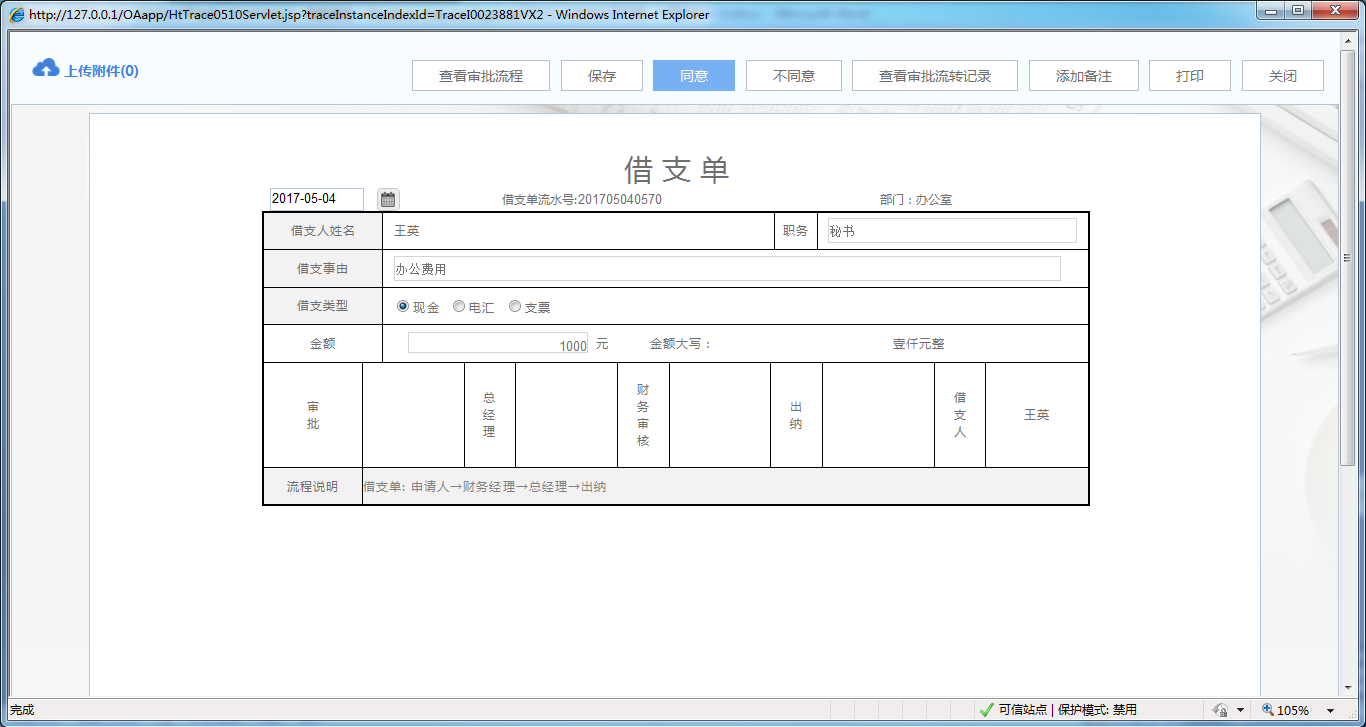The width and height of the screenshot is (1366, 727).
Task: Click the security shield icon near status bar right
Action: [x=1221, y=709]
